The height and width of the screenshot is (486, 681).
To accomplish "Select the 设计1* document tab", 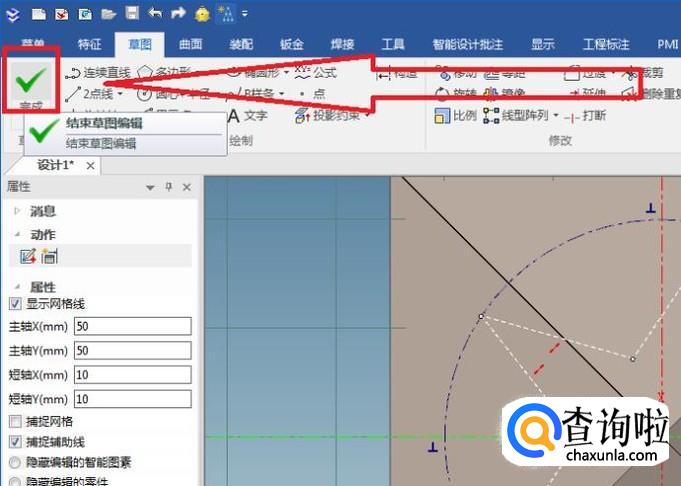I will (x=55, y=165).
